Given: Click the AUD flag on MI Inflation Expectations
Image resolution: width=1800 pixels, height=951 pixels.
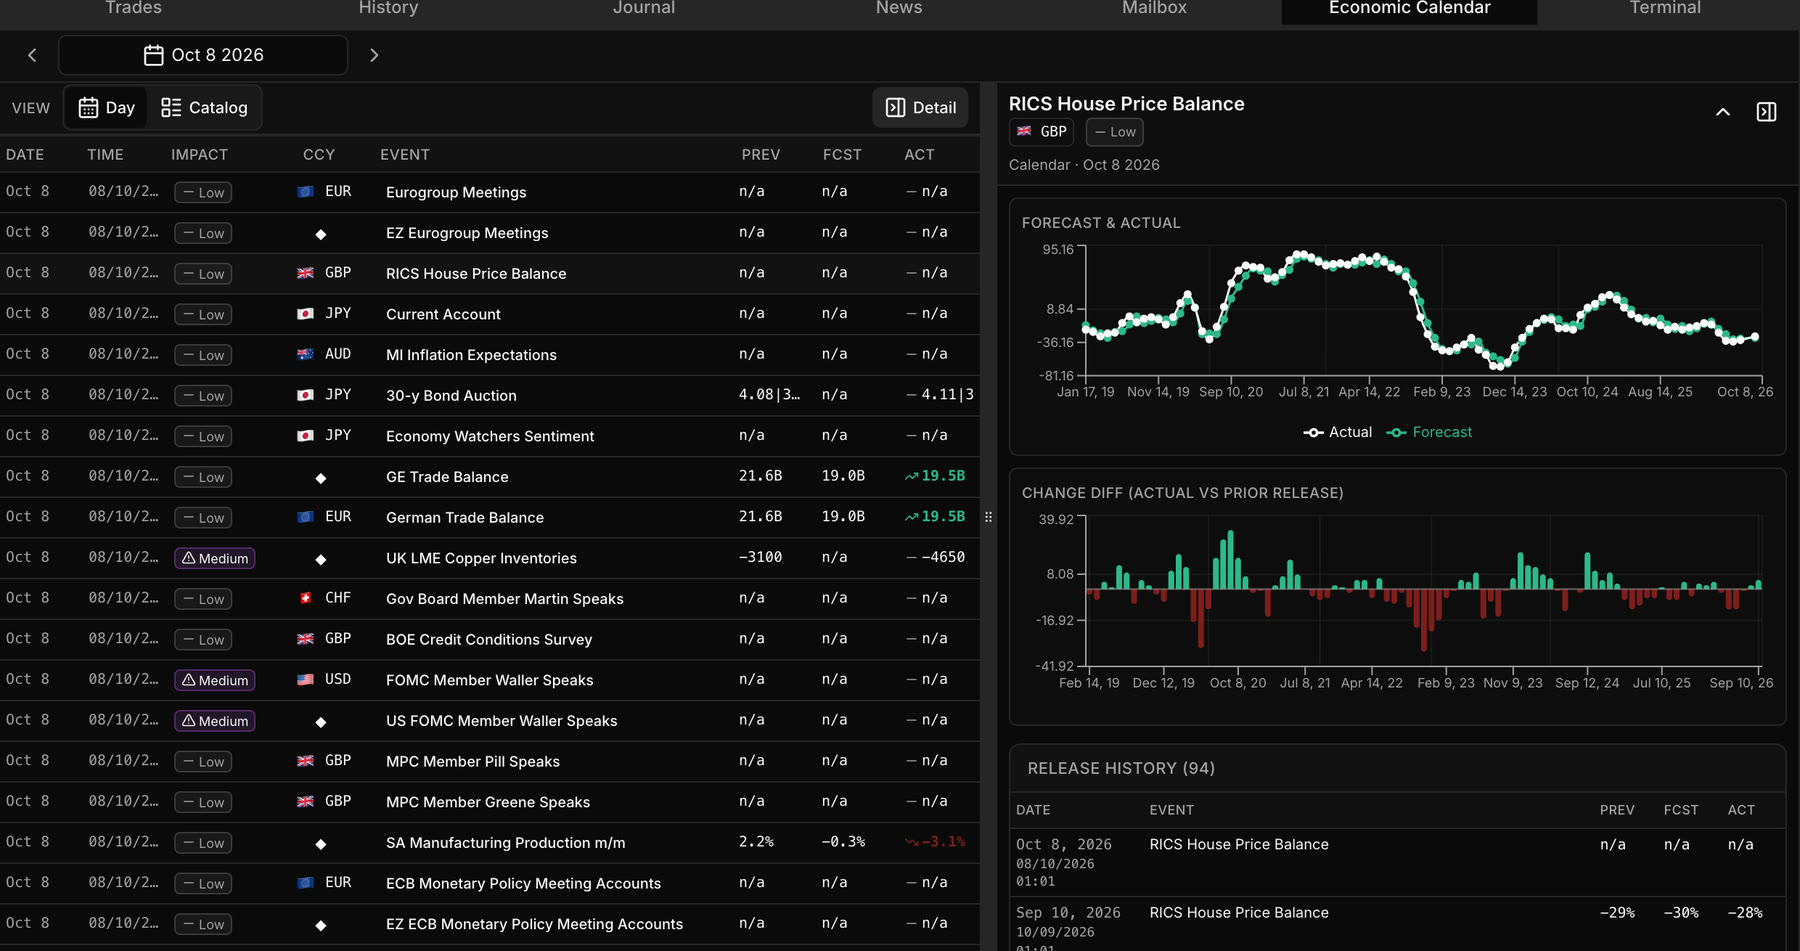Looking at the screenshot, I should tap(306, 354).
